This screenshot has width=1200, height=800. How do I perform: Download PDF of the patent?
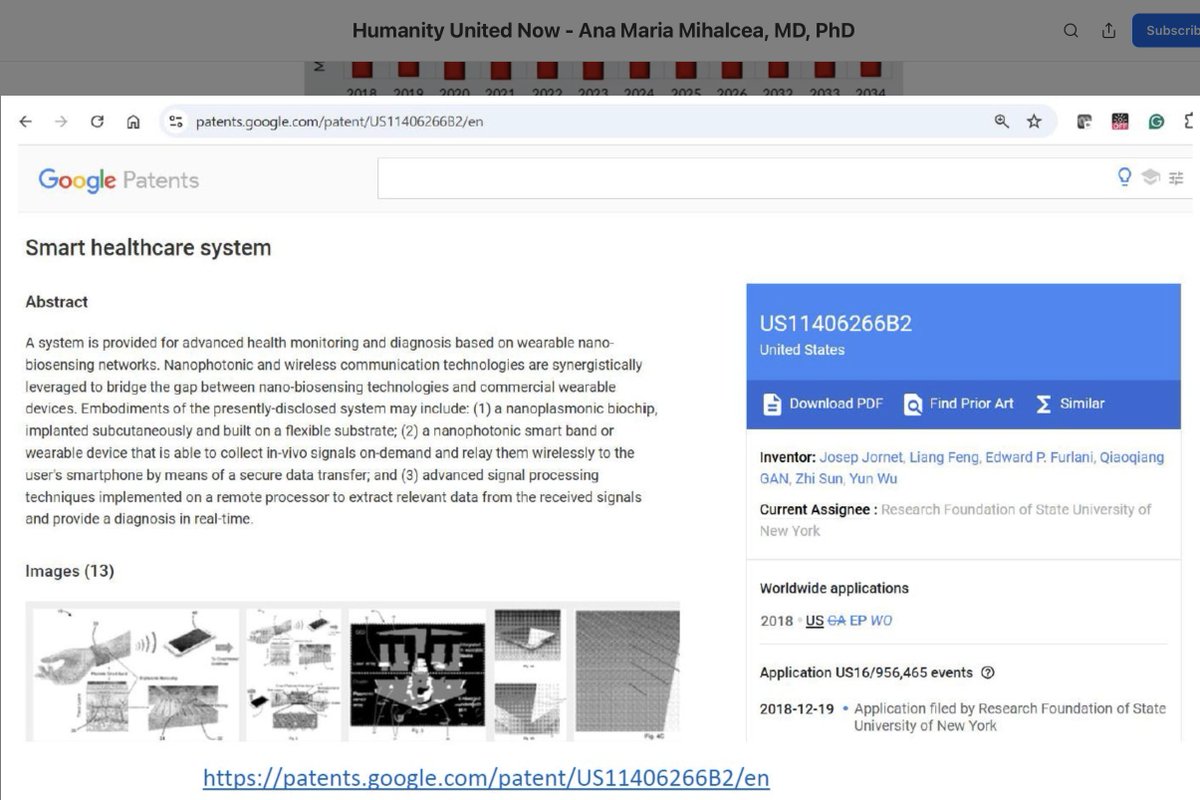[824, 404]
